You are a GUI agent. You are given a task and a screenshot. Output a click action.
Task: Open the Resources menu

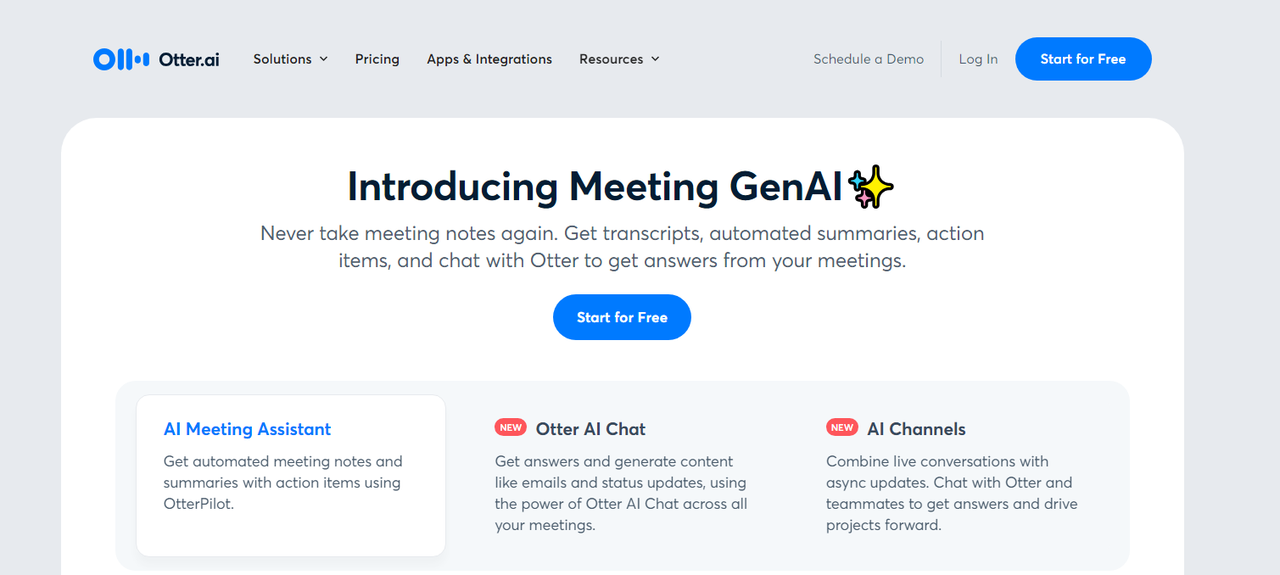(x=611, y=60)
